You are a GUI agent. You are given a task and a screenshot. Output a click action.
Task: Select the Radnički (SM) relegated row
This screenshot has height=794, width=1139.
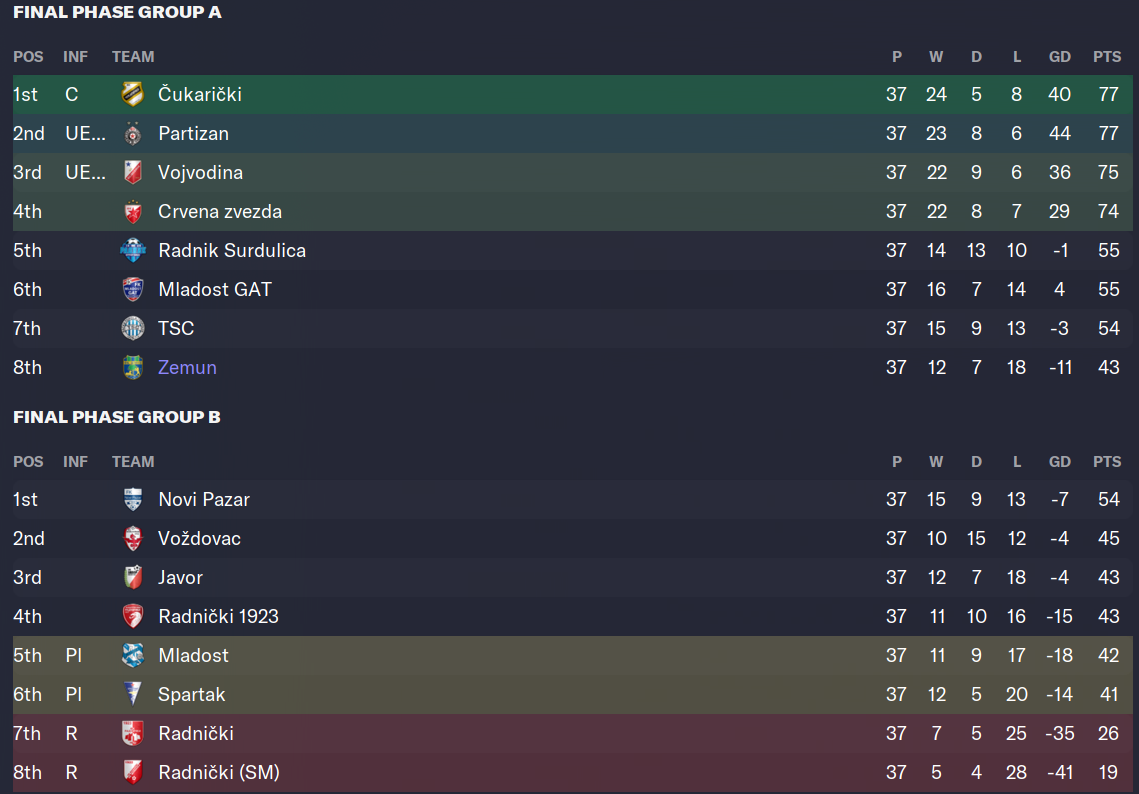[572, 772]
